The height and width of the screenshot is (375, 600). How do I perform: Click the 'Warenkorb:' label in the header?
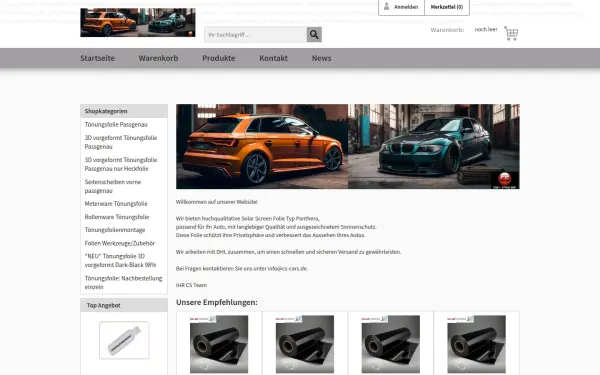[447, 30]
